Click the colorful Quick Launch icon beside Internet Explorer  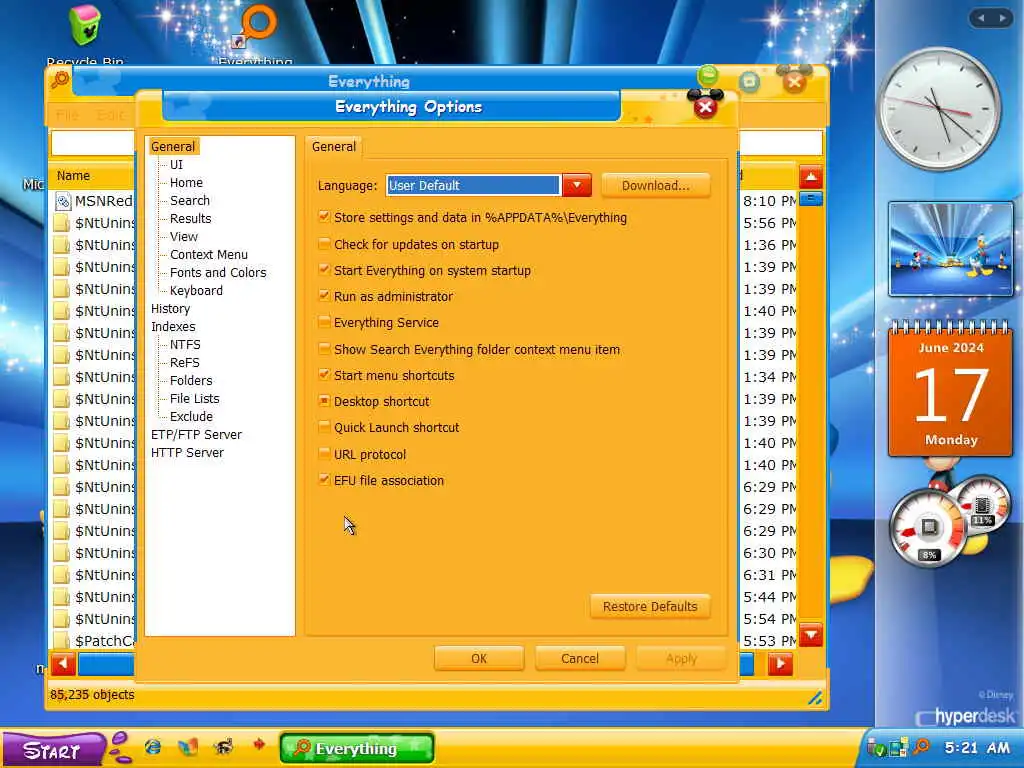point(188,746)
